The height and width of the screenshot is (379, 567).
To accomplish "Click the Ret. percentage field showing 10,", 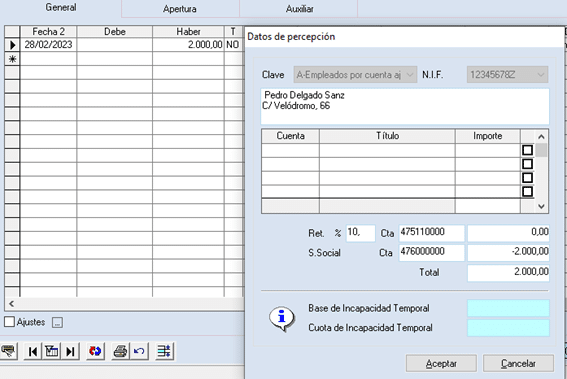I will 360,233.
